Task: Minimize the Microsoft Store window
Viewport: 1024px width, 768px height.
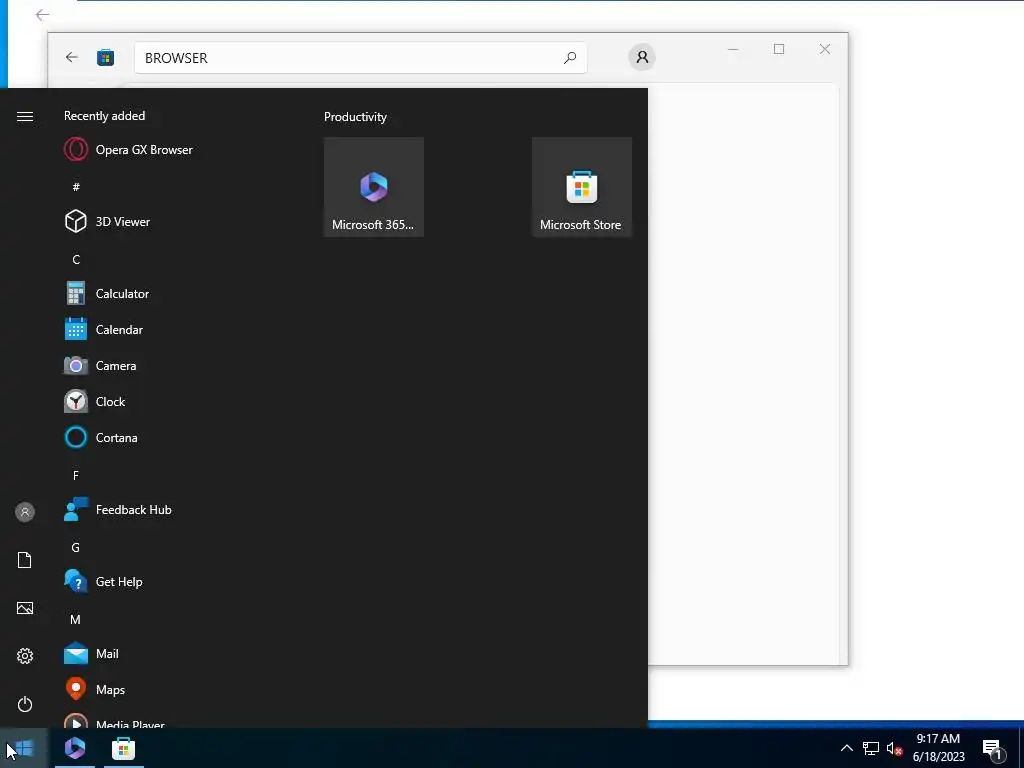Action: (x=733, y=49)
